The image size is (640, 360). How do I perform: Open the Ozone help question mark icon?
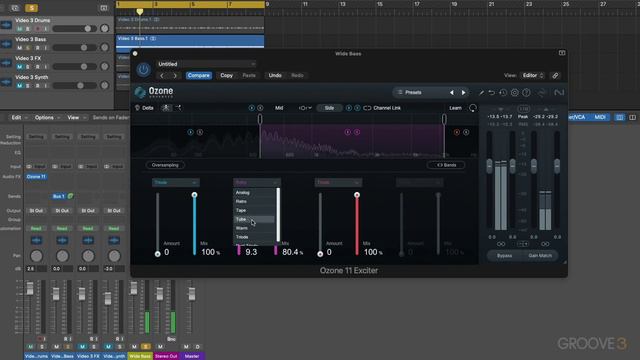pos(527,93)
